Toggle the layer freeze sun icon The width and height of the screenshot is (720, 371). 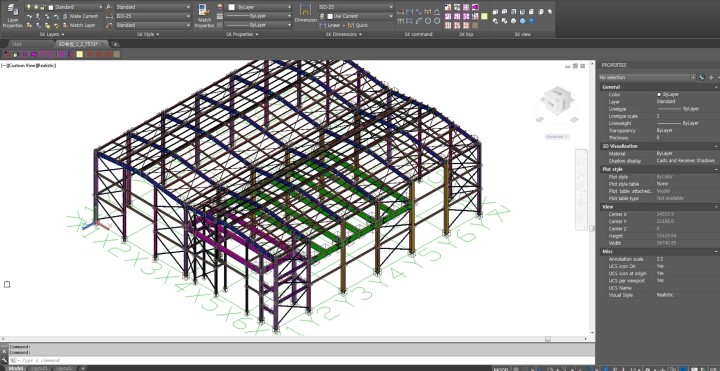point(35,7)
